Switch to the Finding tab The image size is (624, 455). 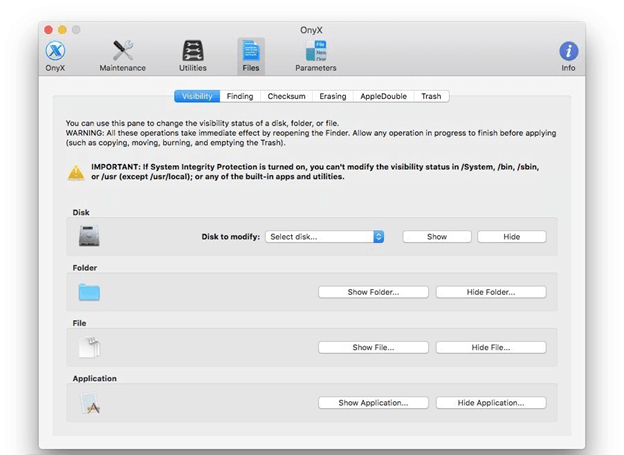click(240, 97)
